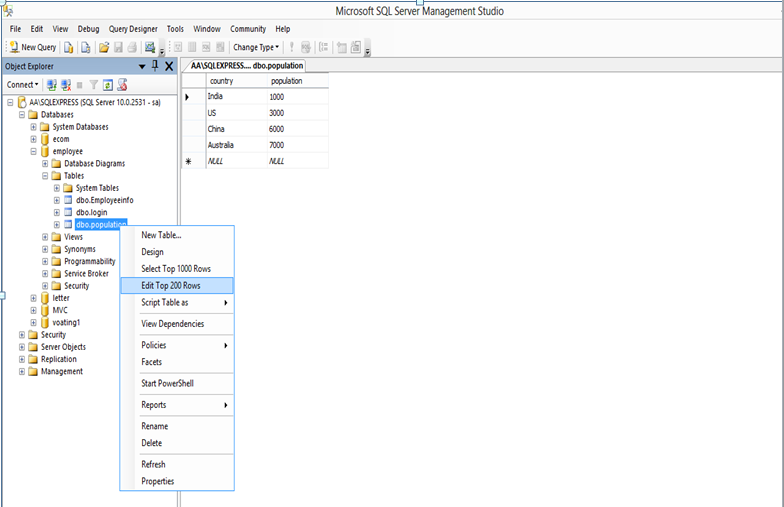This screenshot has height=507, width=784.
Task: Collapse the employee database node
Action: coord(34,152)
